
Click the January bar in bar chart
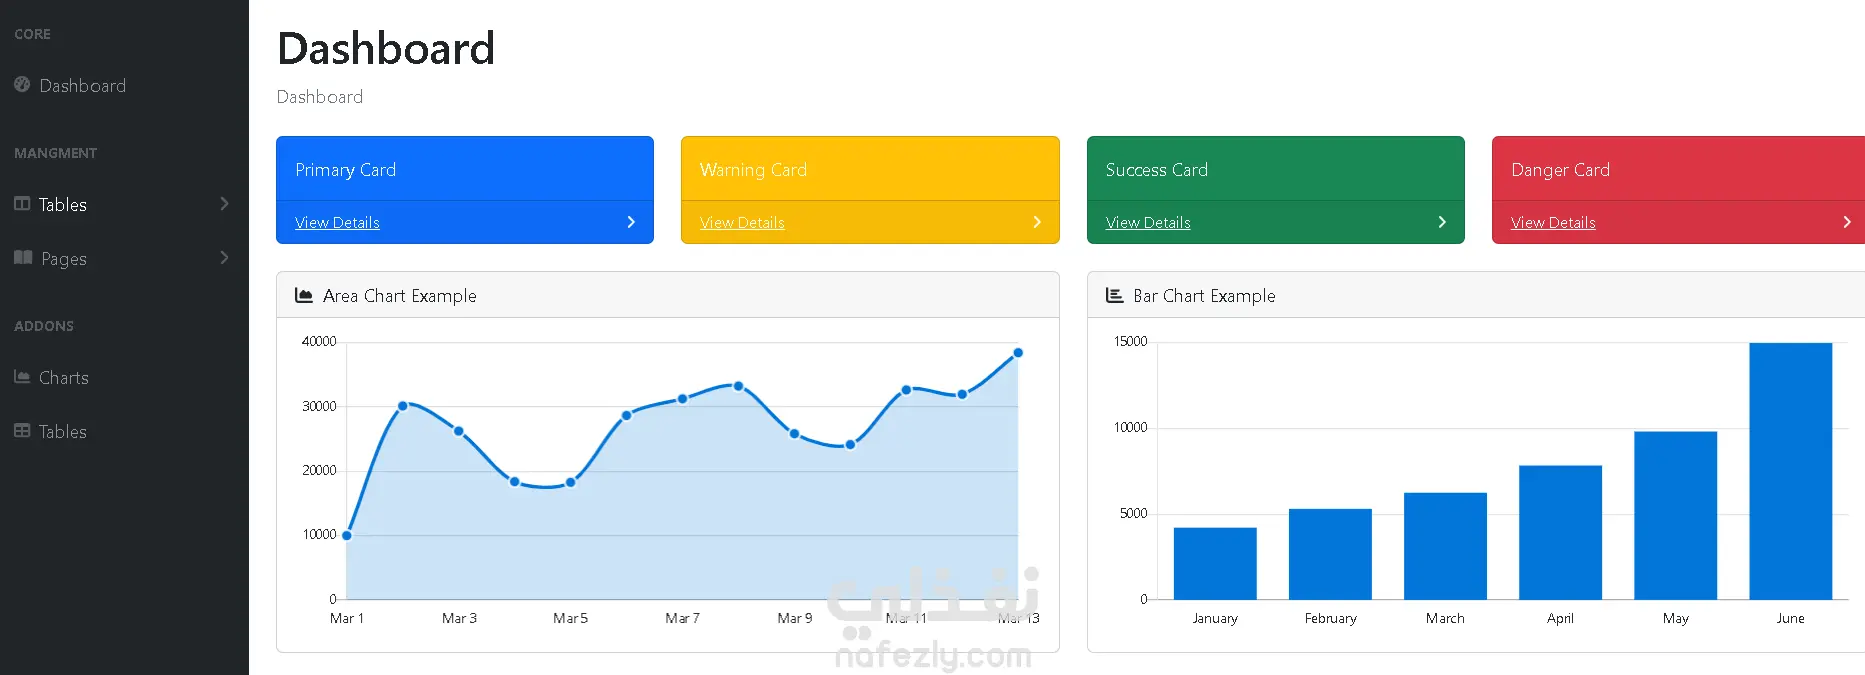pos(1215,563)
